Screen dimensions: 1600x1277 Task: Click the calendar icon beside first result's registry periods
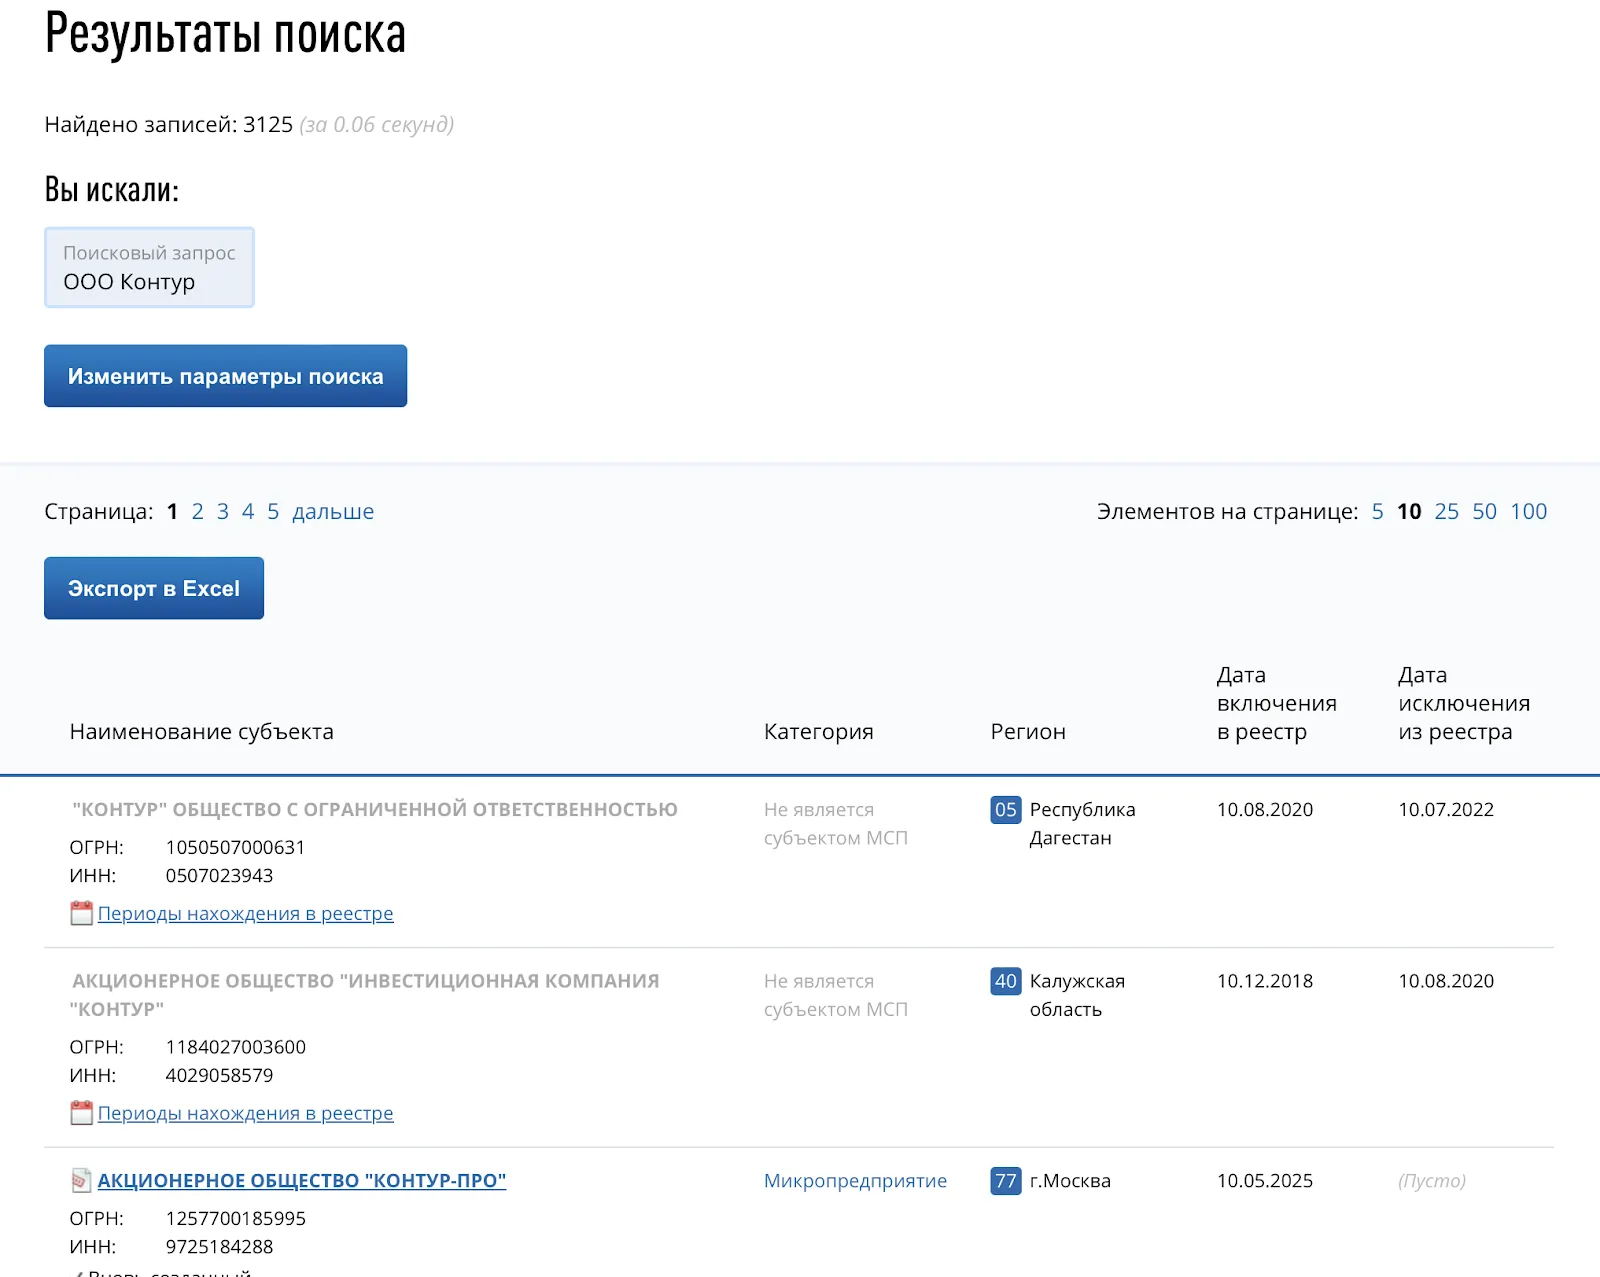tap(80, 913)
